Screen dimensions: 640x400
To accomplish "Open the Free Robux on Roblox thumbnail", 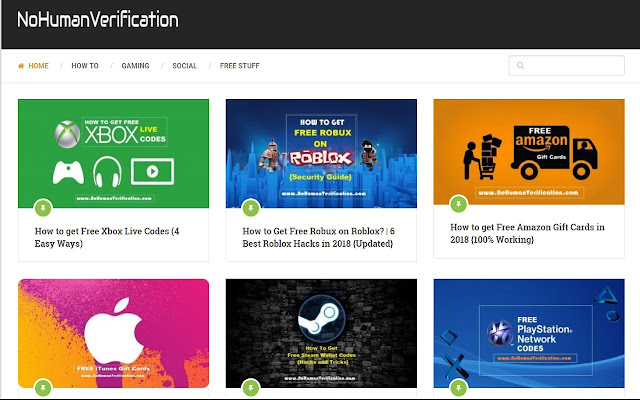I will coord(321,153).
